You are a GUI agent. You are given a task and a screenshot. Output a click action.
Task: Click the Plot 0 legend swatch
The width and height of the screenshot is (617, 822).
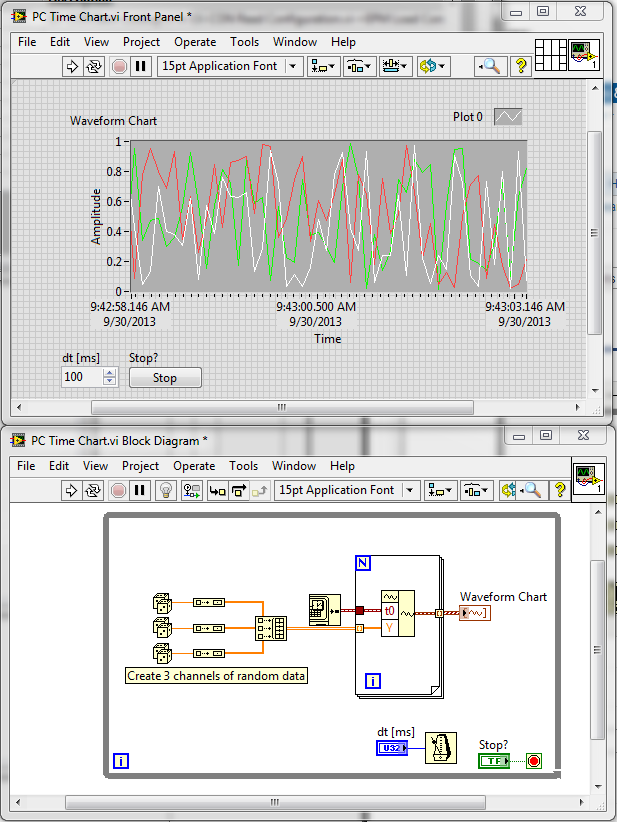[x=508, y=117]
